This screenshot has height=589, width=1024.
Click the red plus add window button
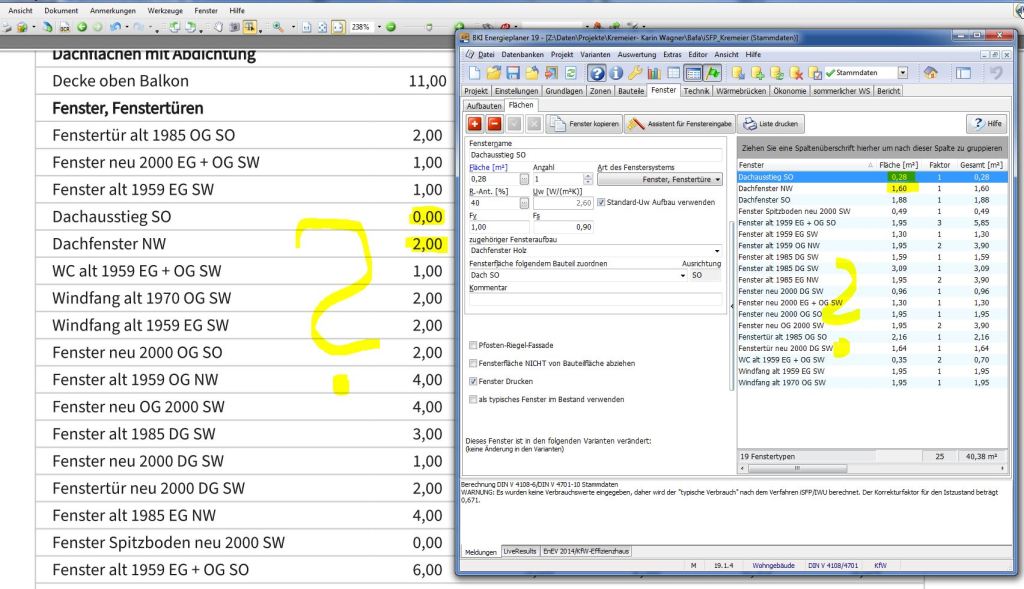(x=475, y=124)
